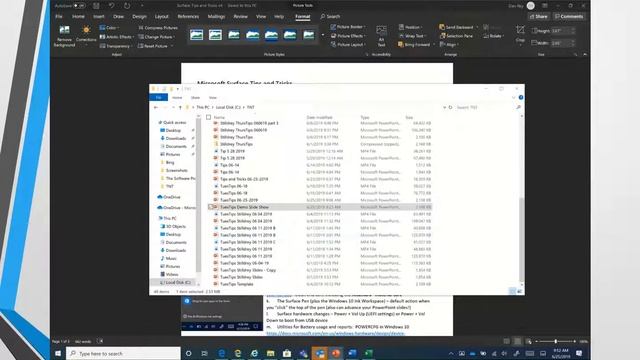640x360 pixels.
Task: Adjust the Word zoom slider
Action: click(x=556, y=341)
